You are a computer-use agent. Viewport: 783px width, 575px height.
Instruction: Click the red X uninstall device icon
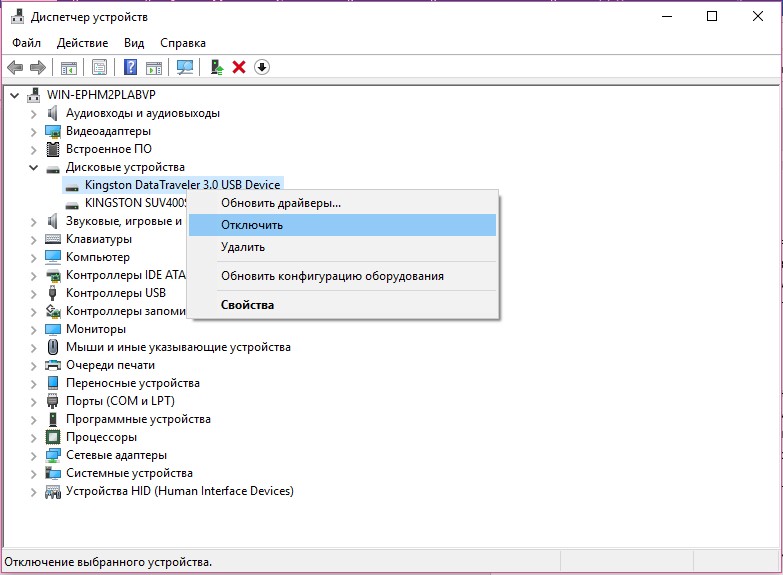[239, 67]
